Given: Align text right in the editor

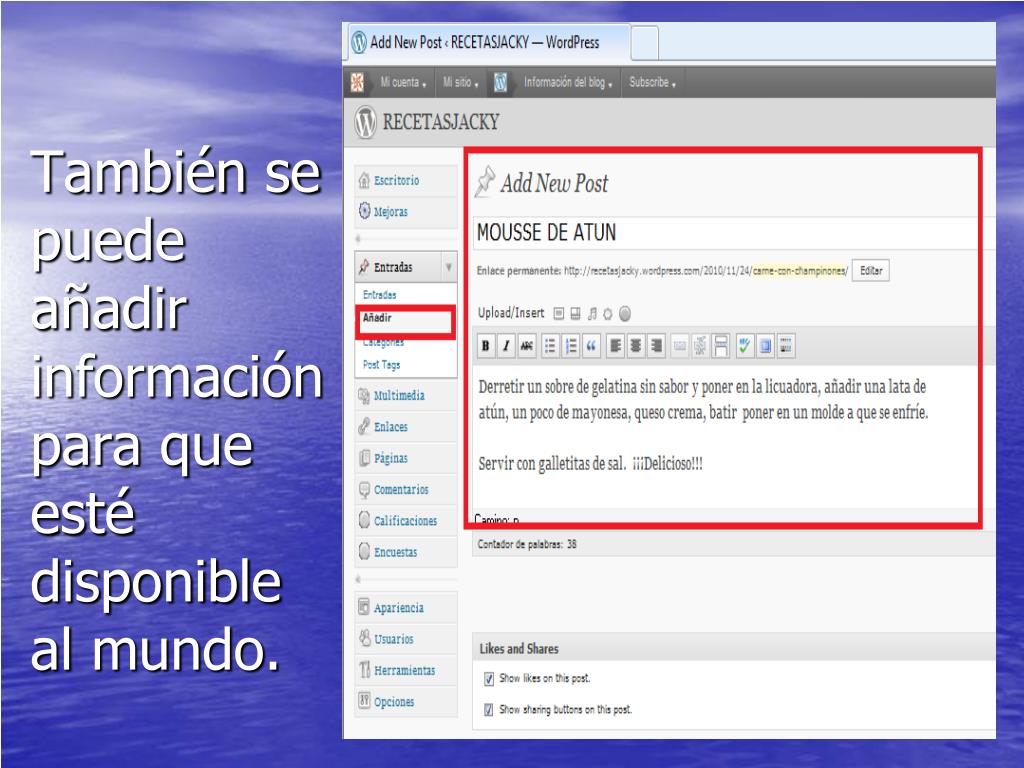Looking at the screenshot, I should coord(656,346).
